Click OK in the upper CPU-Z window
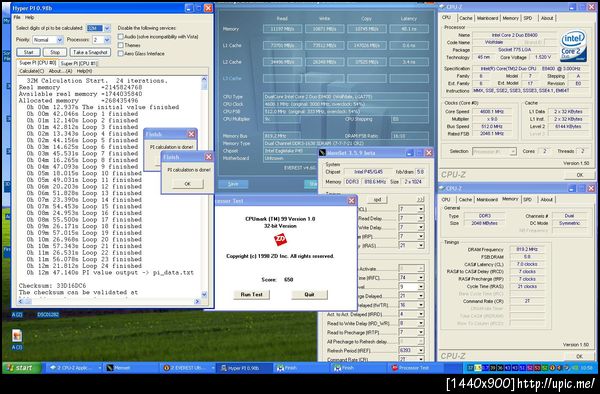 pyautogui.click(x=580, y=175)
